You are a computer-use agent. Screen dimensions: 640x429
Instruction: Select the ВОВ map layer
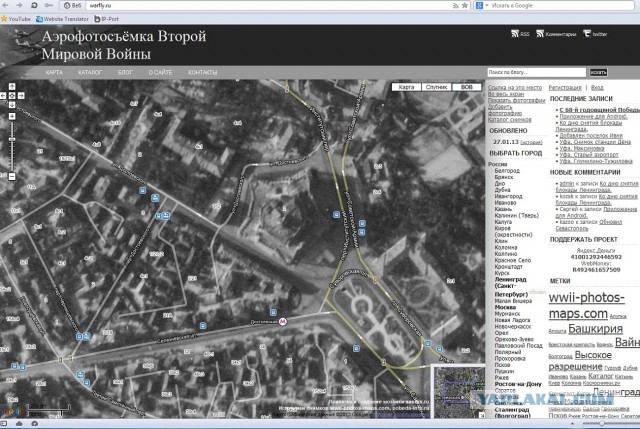coord(465,88)
